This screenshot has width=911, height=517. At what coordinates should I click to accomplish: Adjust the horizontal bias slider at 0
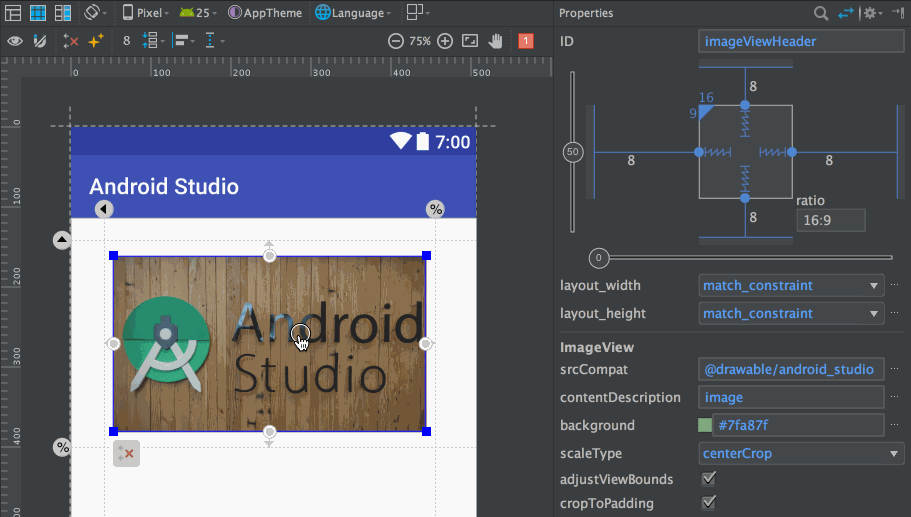tap(599, 258)
